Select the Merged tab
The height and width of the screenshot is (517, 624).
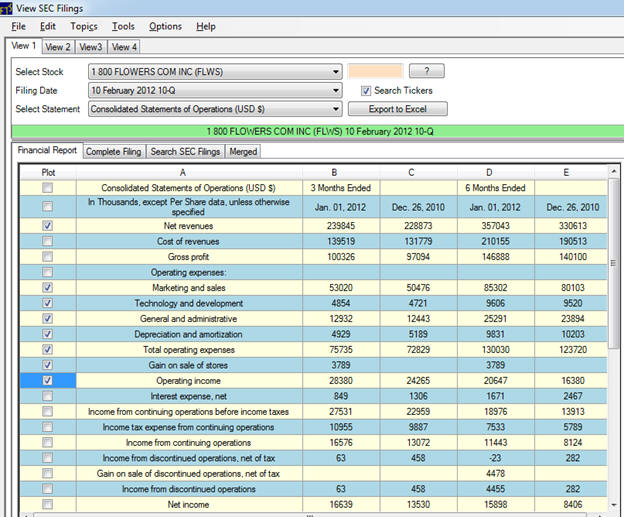point(244,152)
